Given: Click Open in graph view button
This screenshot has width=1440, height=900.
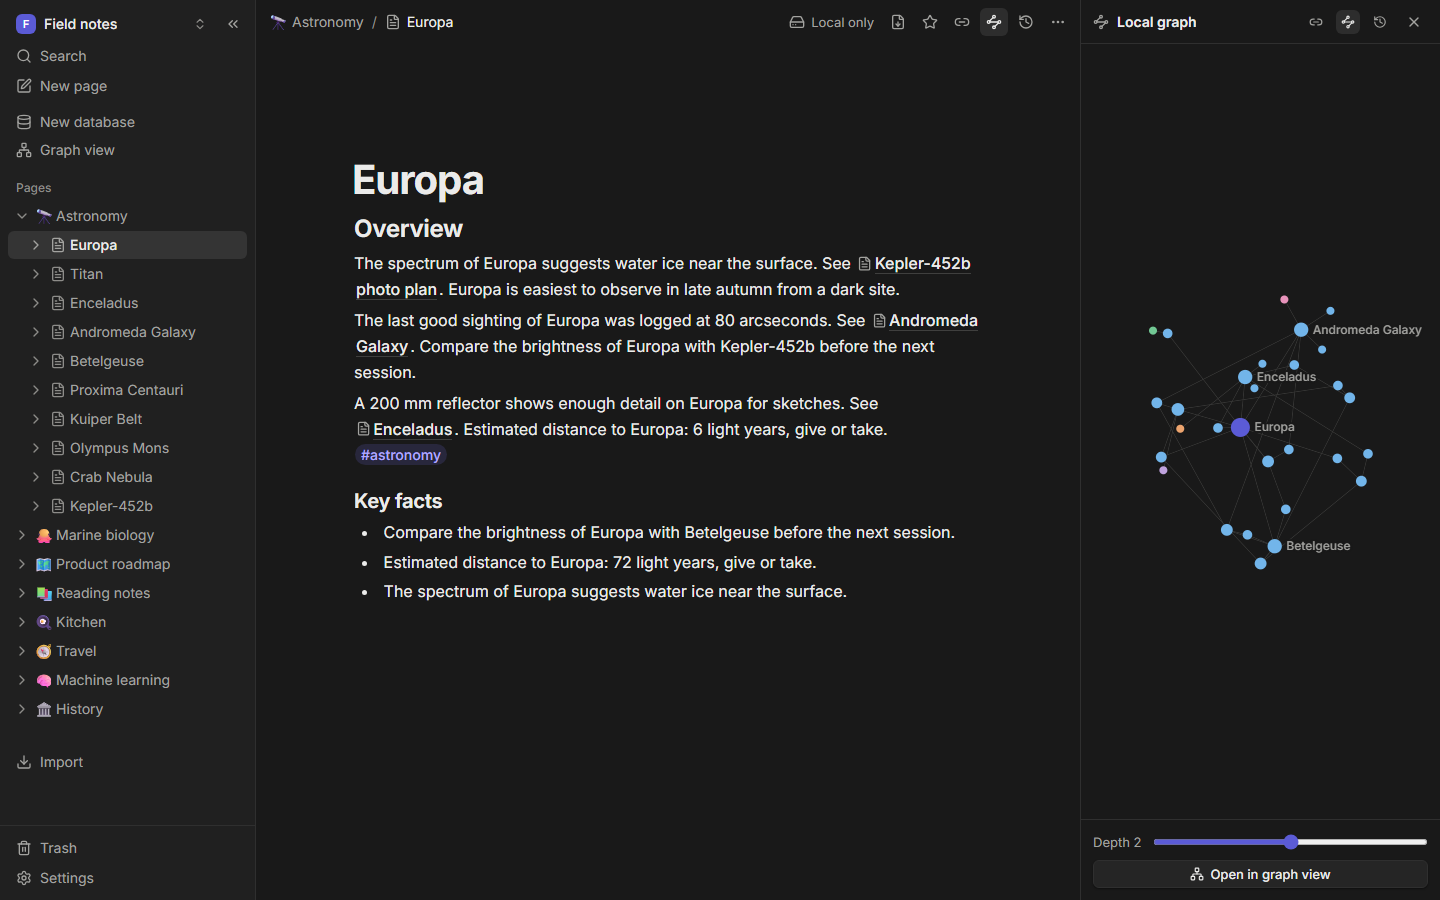Looking at the screenshot, I should 1260,874.
